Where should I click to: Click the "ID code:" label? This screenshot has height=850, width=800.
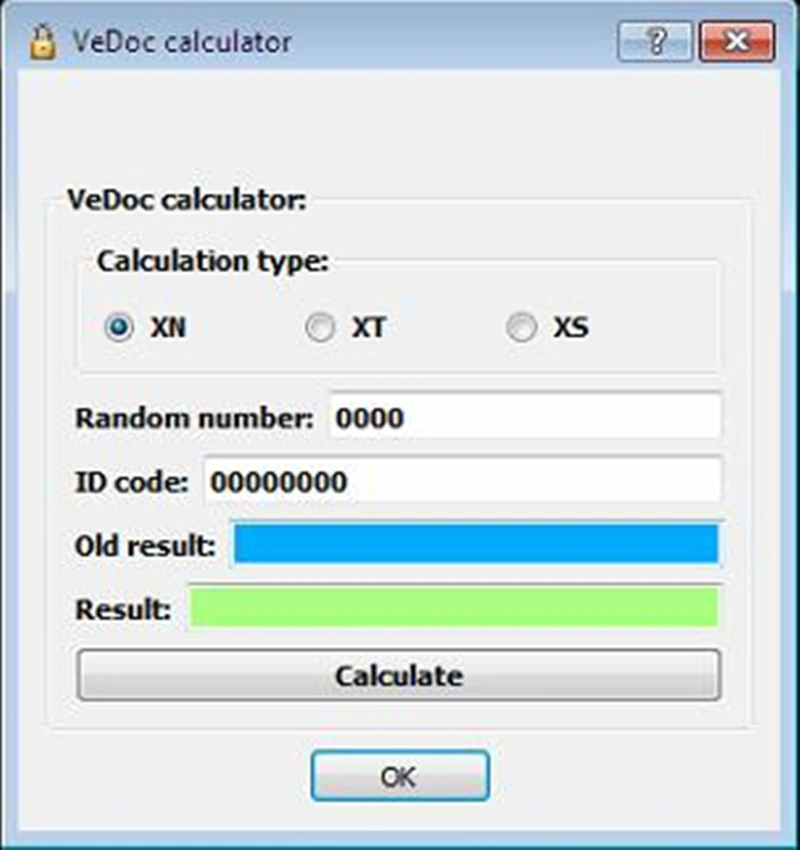(131, 483)
